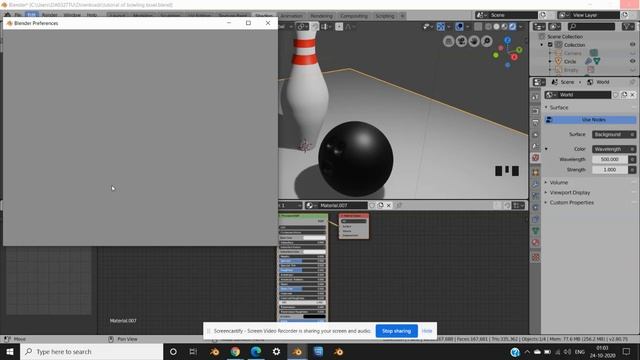The width and height of the screenshot is (640, 360).
Task: Add a new workspace tab
Action: pos(402,16)
